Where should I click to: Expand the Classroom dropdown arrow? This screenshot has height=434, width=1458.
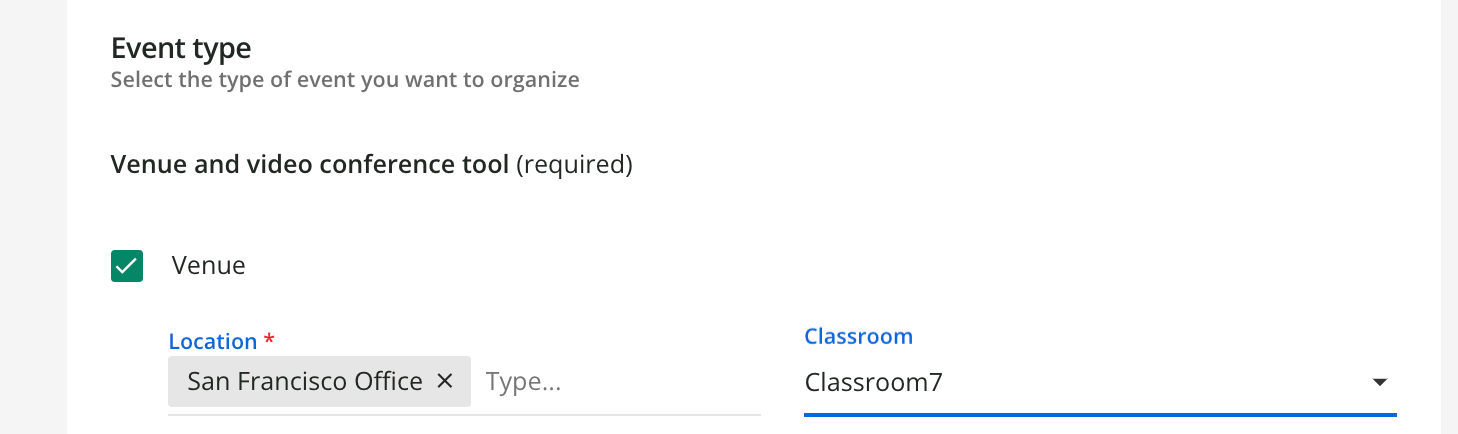coord(1379,382)
